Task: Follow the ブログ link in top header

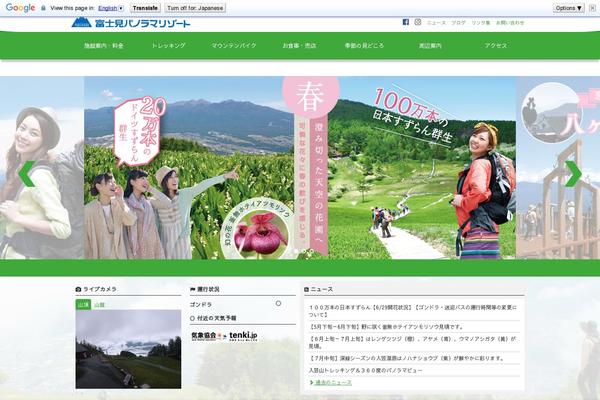Action: coord(458,23)
